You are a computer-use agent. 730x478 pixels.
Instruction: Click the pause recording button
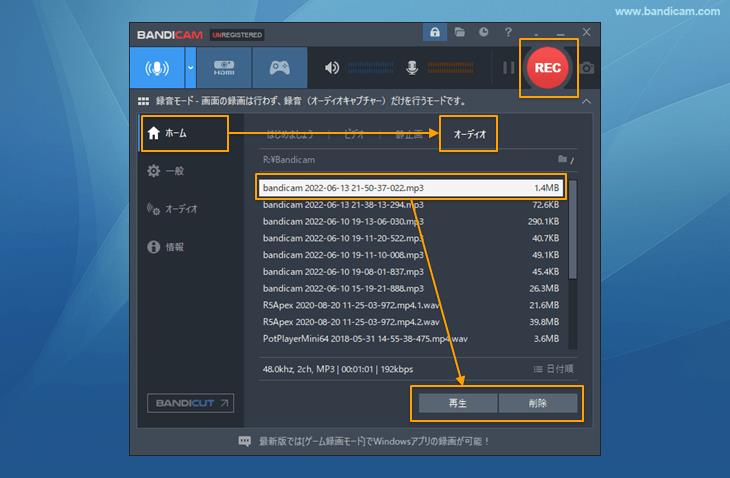tap(508, 68)
